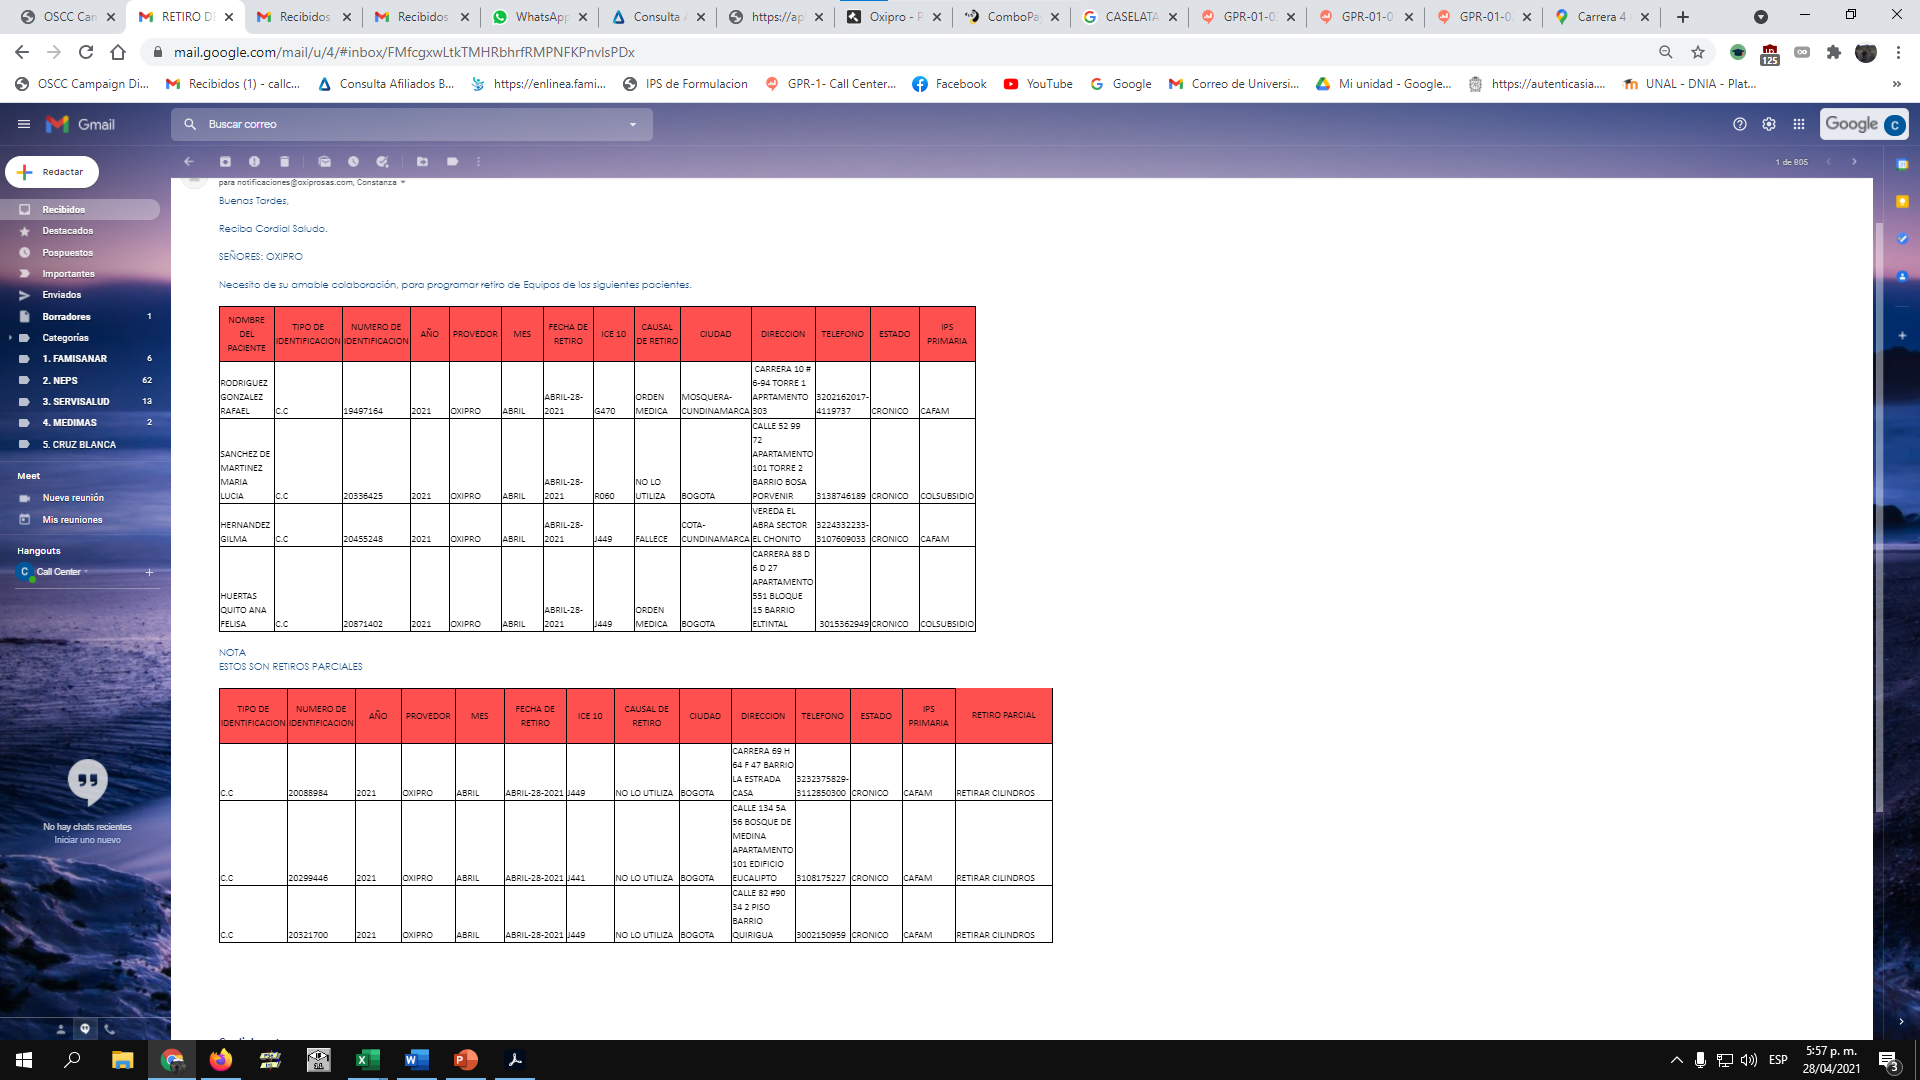Open Google Keep side panel
Viewport: 1920px width, 1080px height.
click(x=1902, y=201)
